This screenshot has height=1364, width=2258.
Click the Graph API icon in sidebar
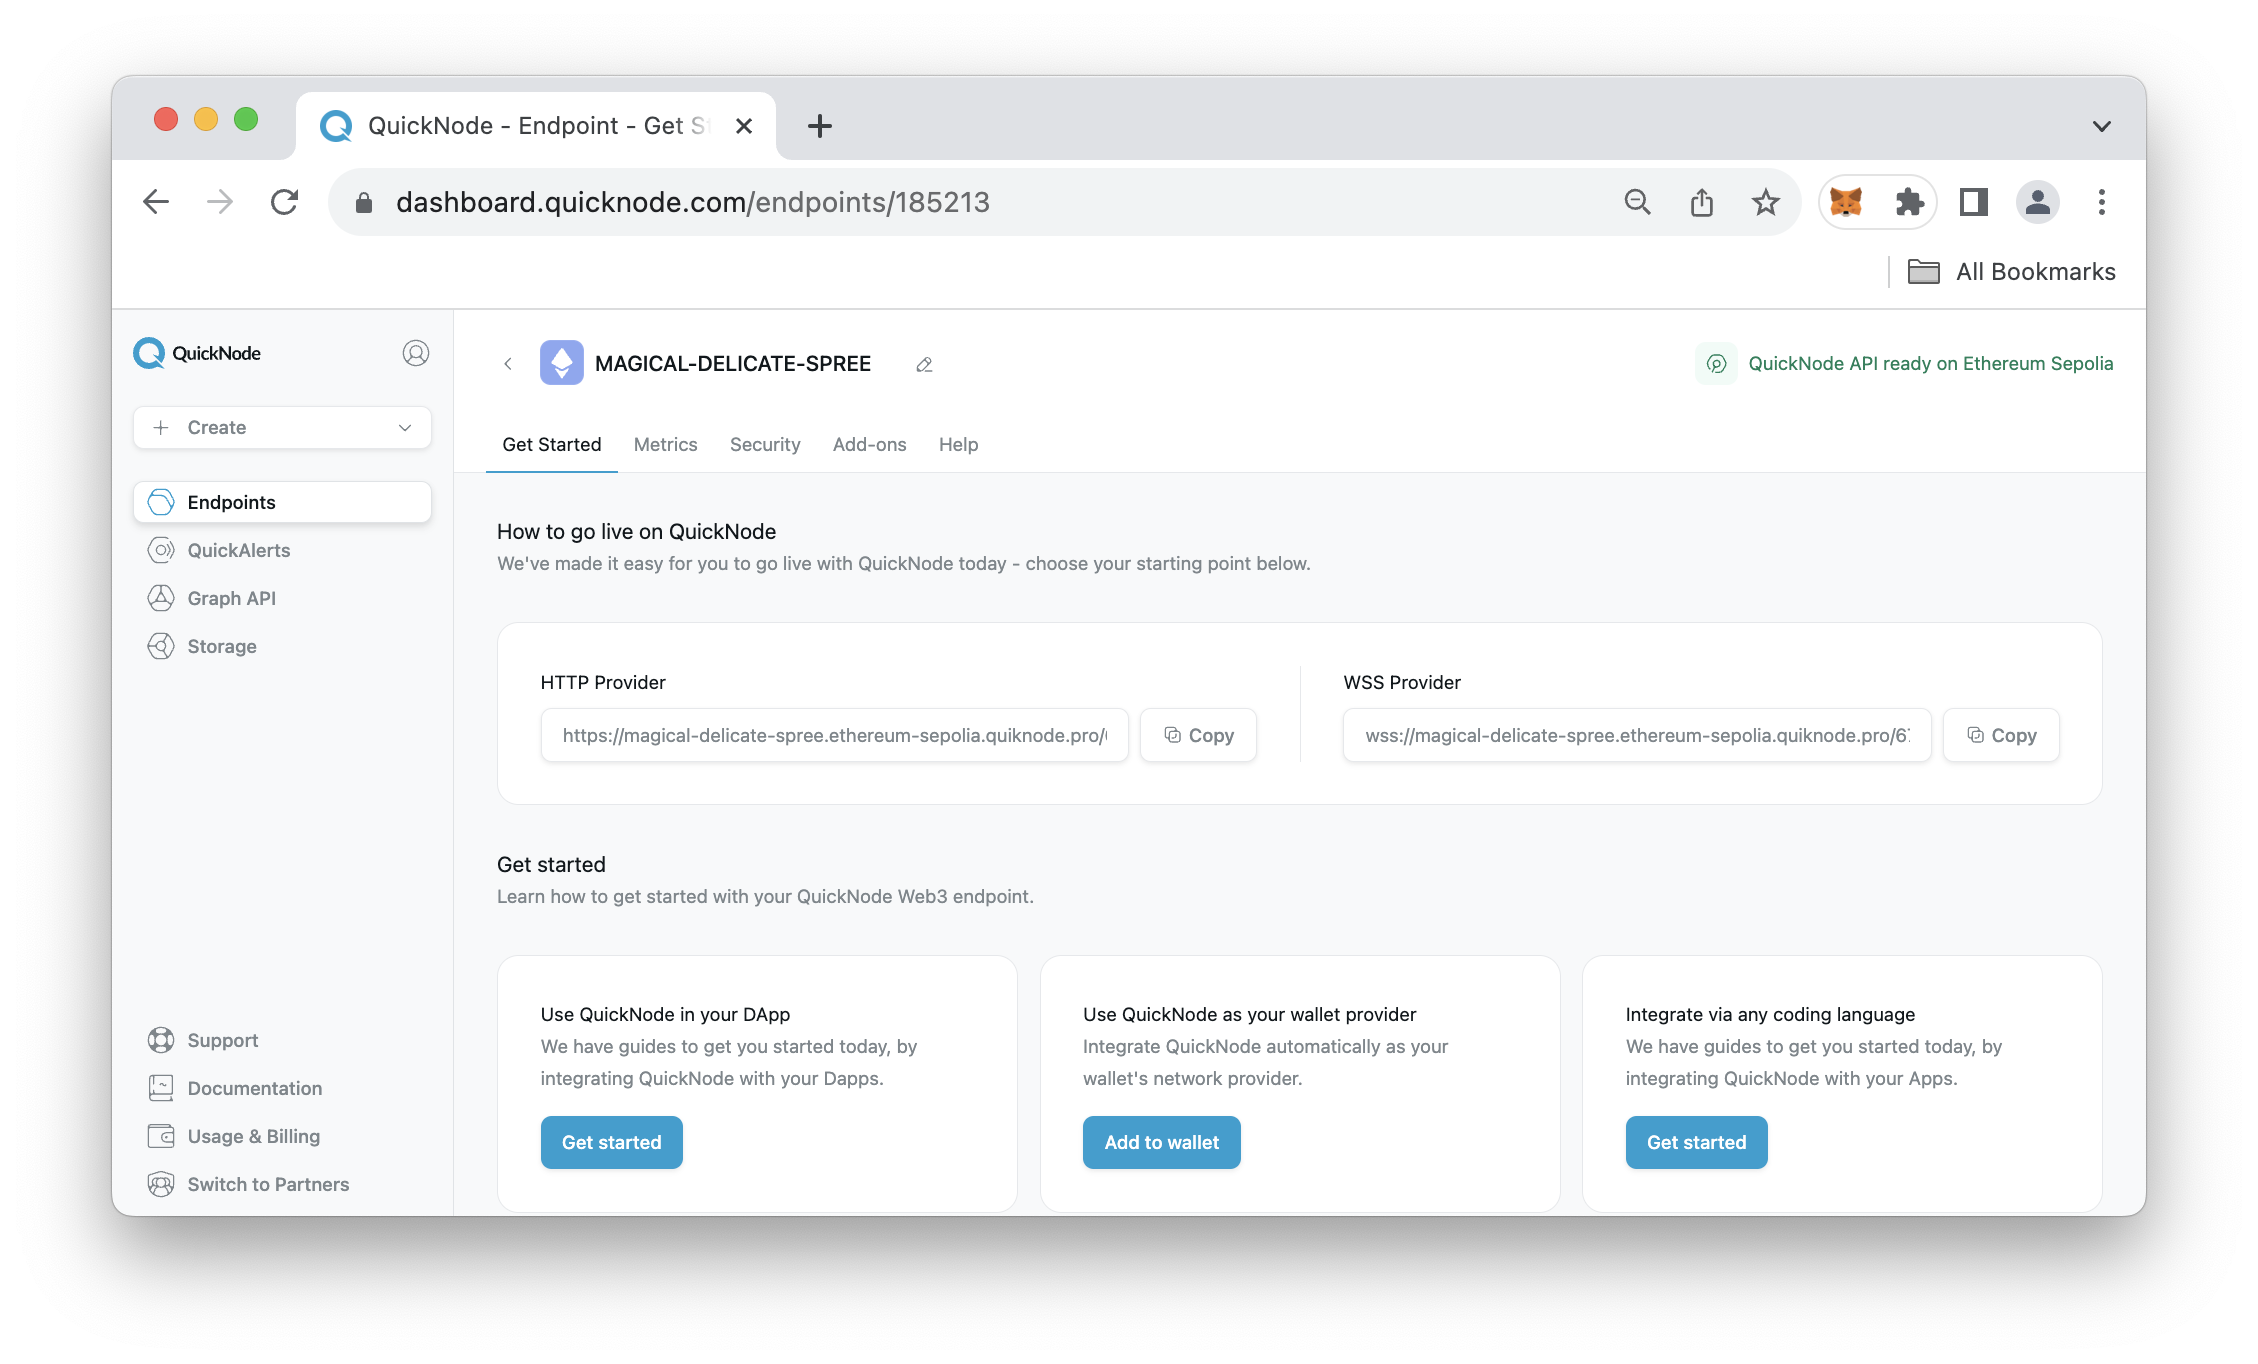(161, 597)
